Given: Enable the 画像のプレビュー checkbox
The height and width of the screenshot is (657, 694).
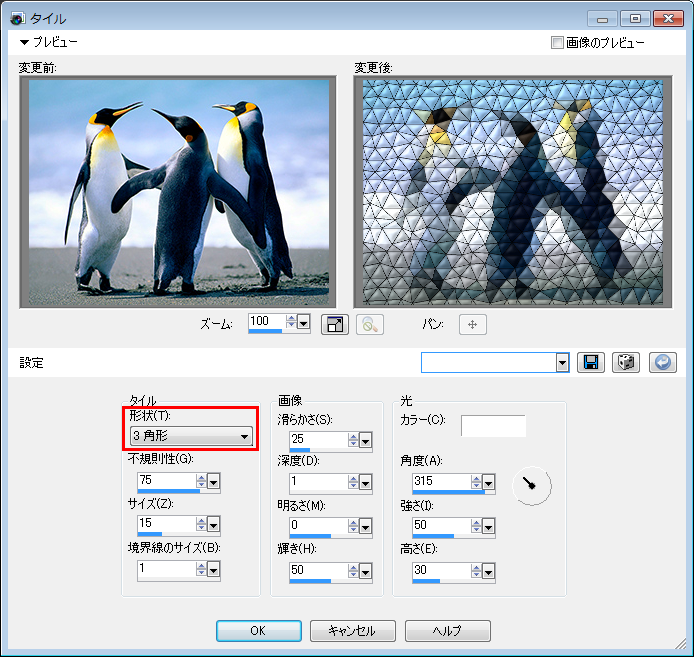Looking at the screenshot, I should [x=557, y=43].
